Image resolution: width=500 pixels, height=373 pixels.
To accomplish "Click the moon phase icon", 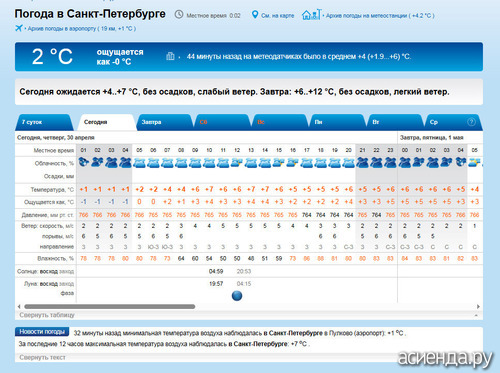I will (x=237, y=296).
